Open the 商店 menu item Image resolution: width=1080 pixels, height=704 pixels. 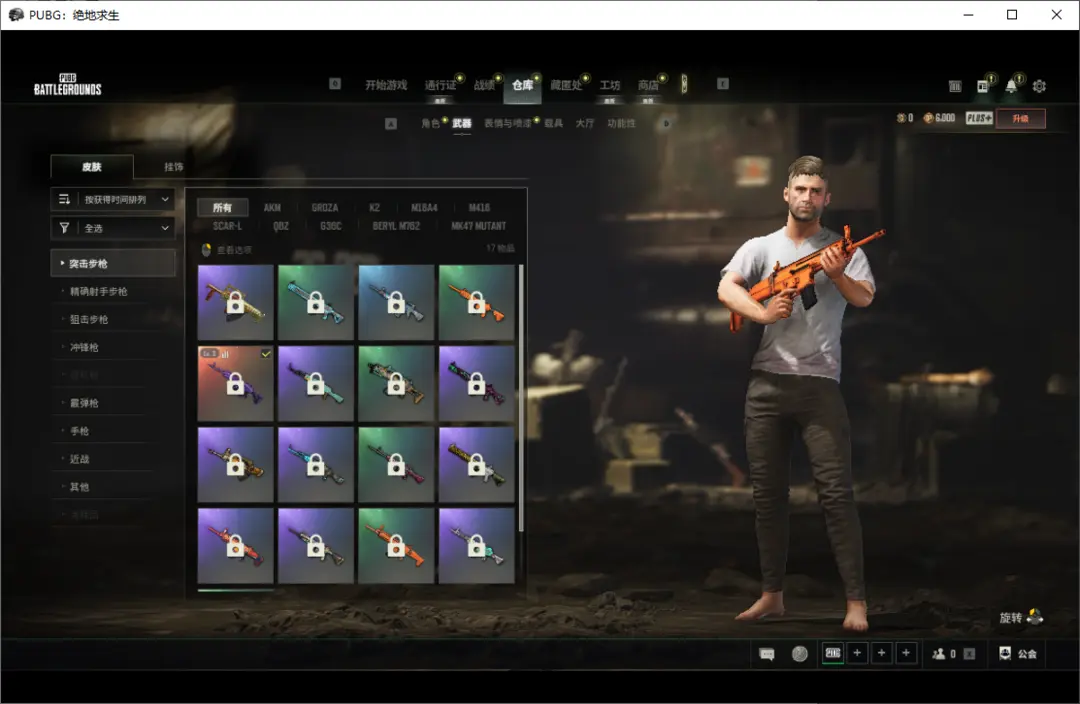tap(648, 86)
